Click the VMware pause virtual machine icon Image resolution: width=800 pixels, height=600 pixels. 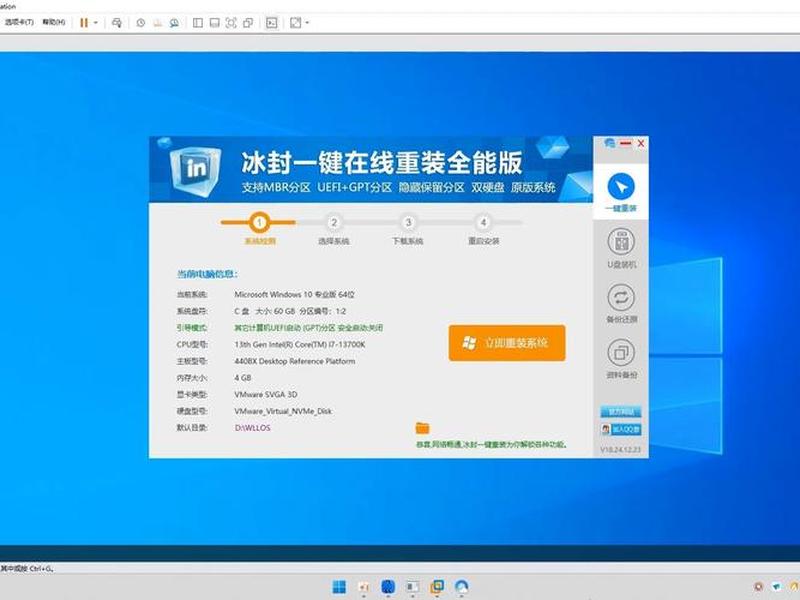click(84, 22)
